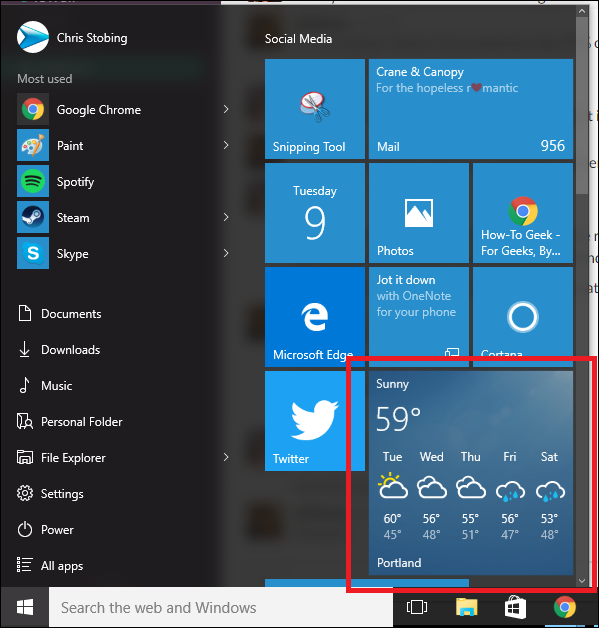Open the Mail tile showing 956 messages
The height and width of the screenshot is (628, 599).
[471, 109]
